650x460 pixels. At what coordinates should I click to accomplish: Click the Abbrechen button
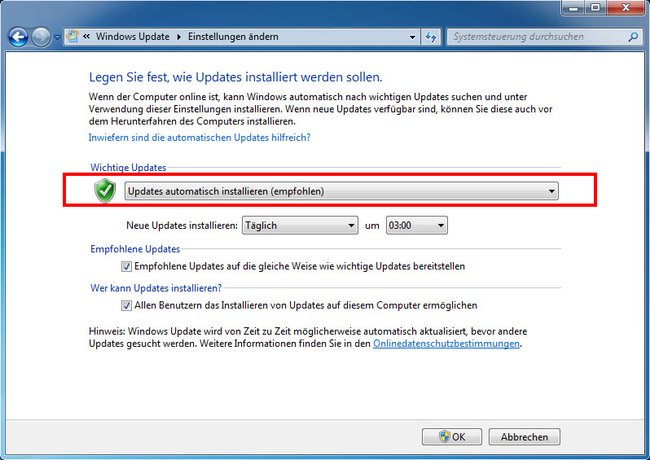tap(524, 437)
